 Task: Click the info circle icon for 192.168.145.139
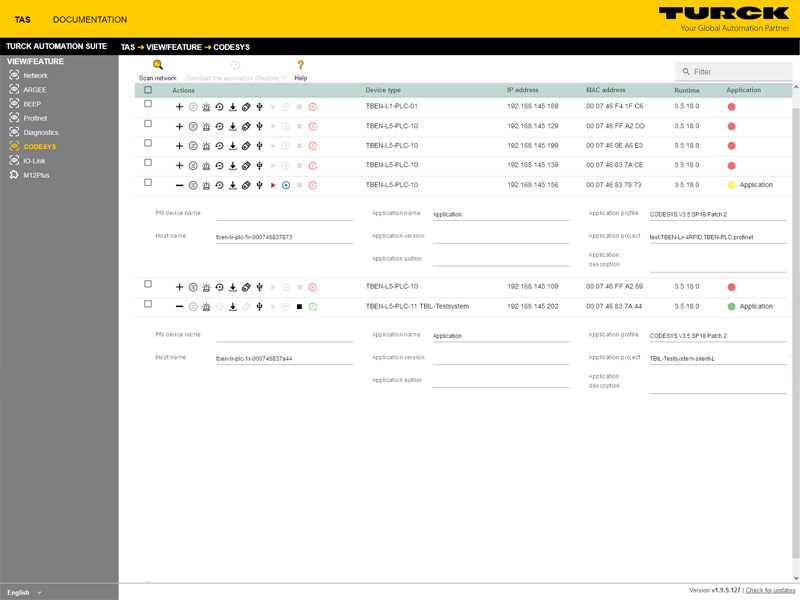pyautogui.click(x=193, y=166)
